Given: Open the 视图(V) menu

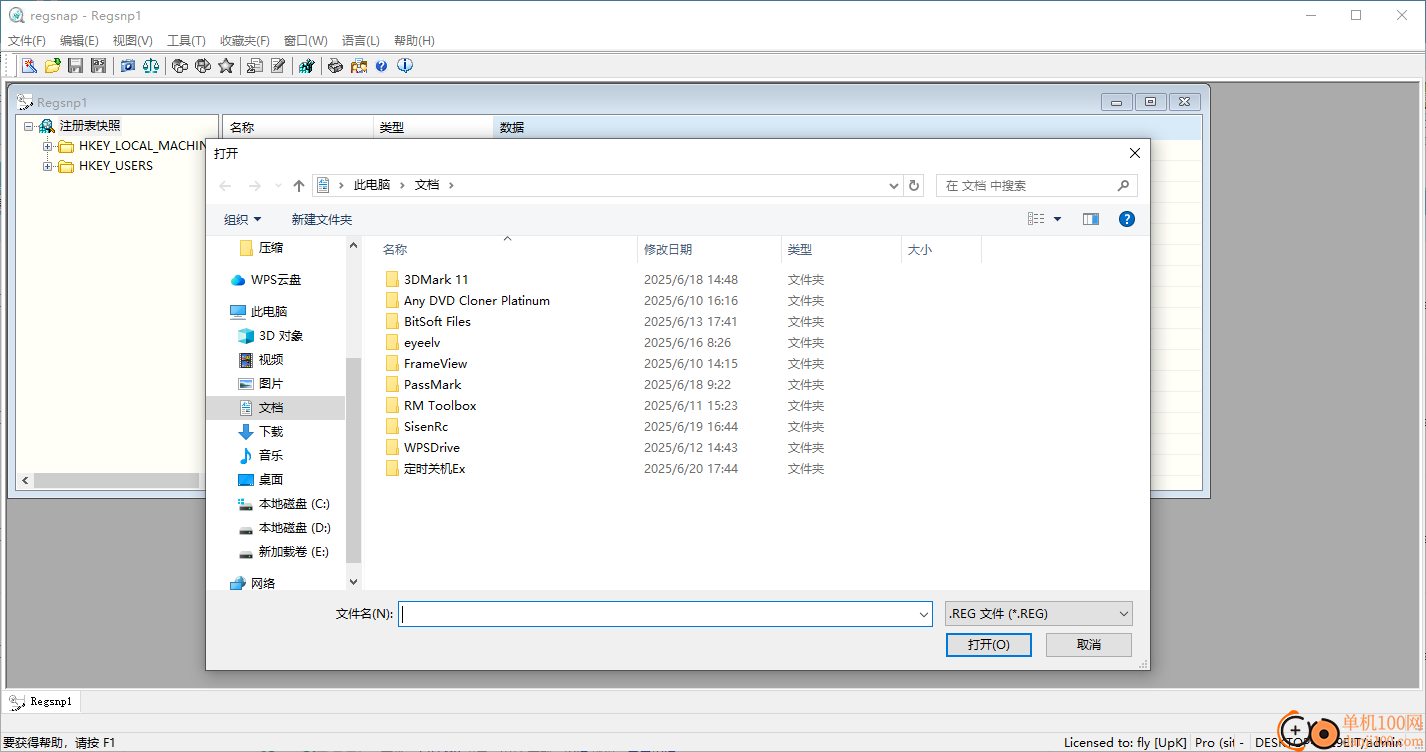Looking at the screenshot, I should pos(132,41).
